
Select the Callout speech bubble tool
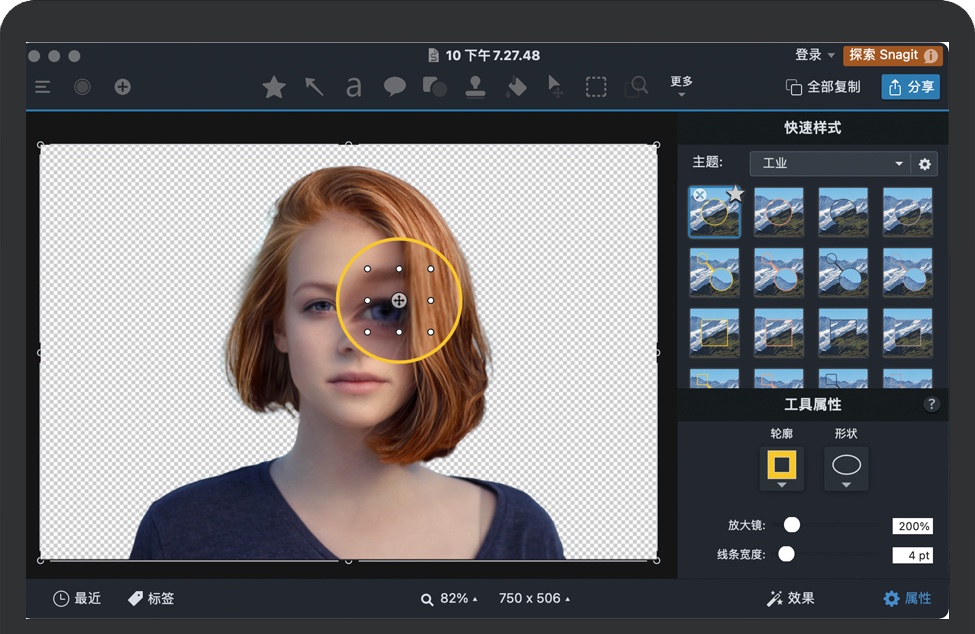[x=394, y=87]
